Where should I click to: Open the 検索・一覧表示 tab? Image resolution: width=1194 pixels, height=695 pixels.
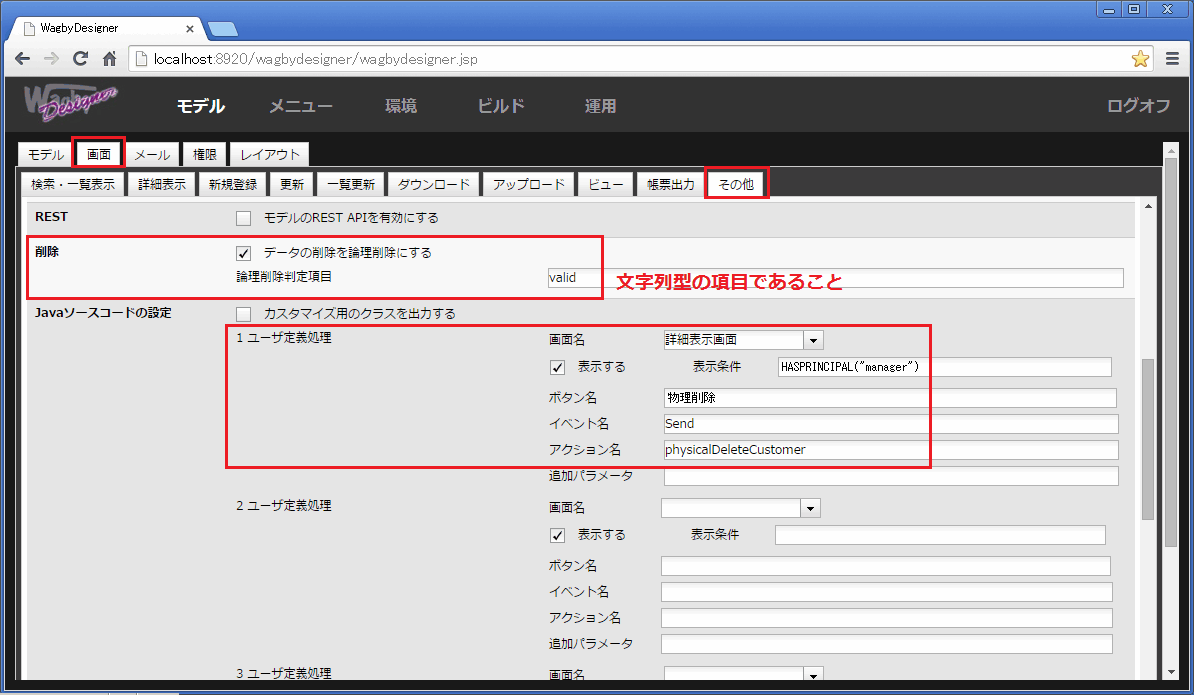[73, 184]
